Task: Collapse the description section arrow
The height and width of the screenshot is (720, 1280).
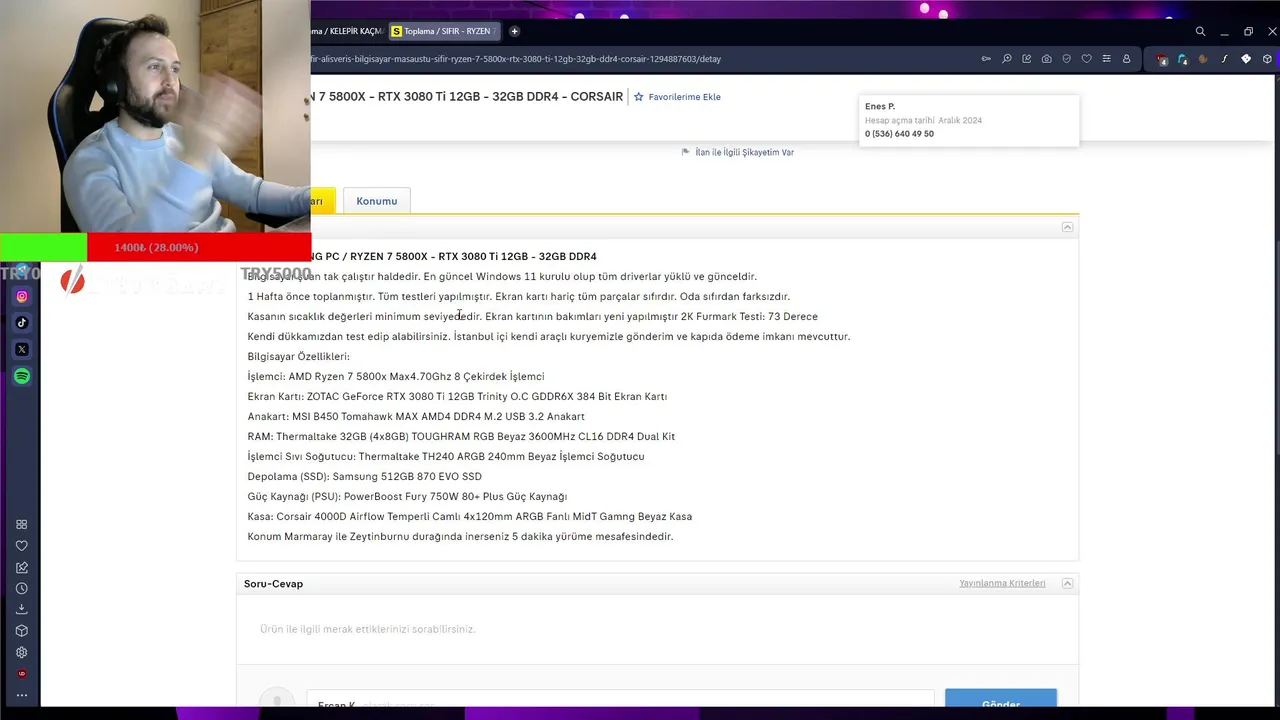Action: click(x=1067, y=227)
